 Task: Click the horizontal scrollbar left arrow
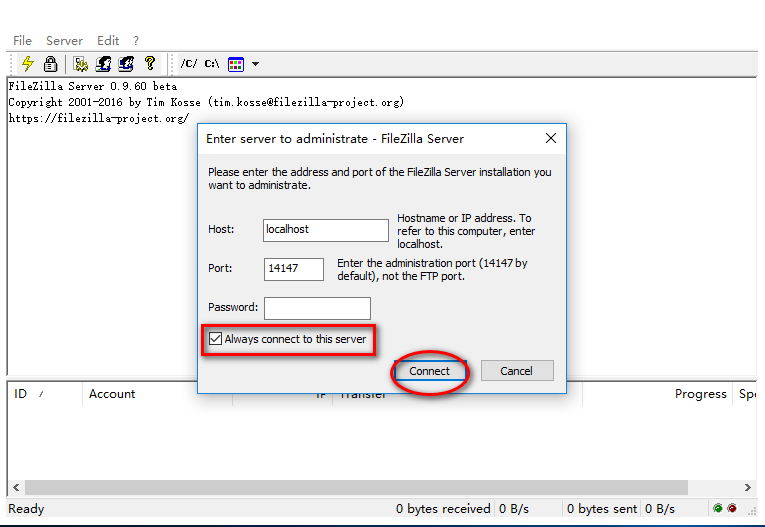[x=16, y=487]
